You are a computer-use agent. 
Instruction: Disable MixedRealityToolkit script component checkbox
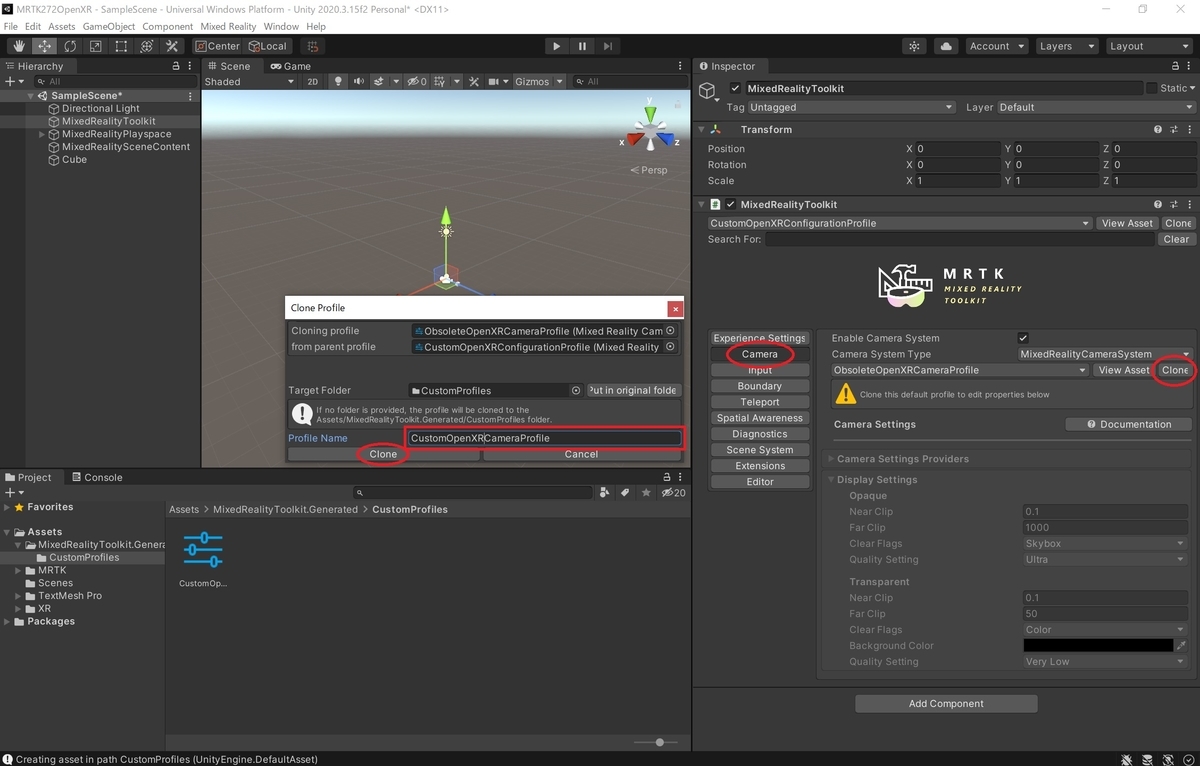(x=731, y=204)
